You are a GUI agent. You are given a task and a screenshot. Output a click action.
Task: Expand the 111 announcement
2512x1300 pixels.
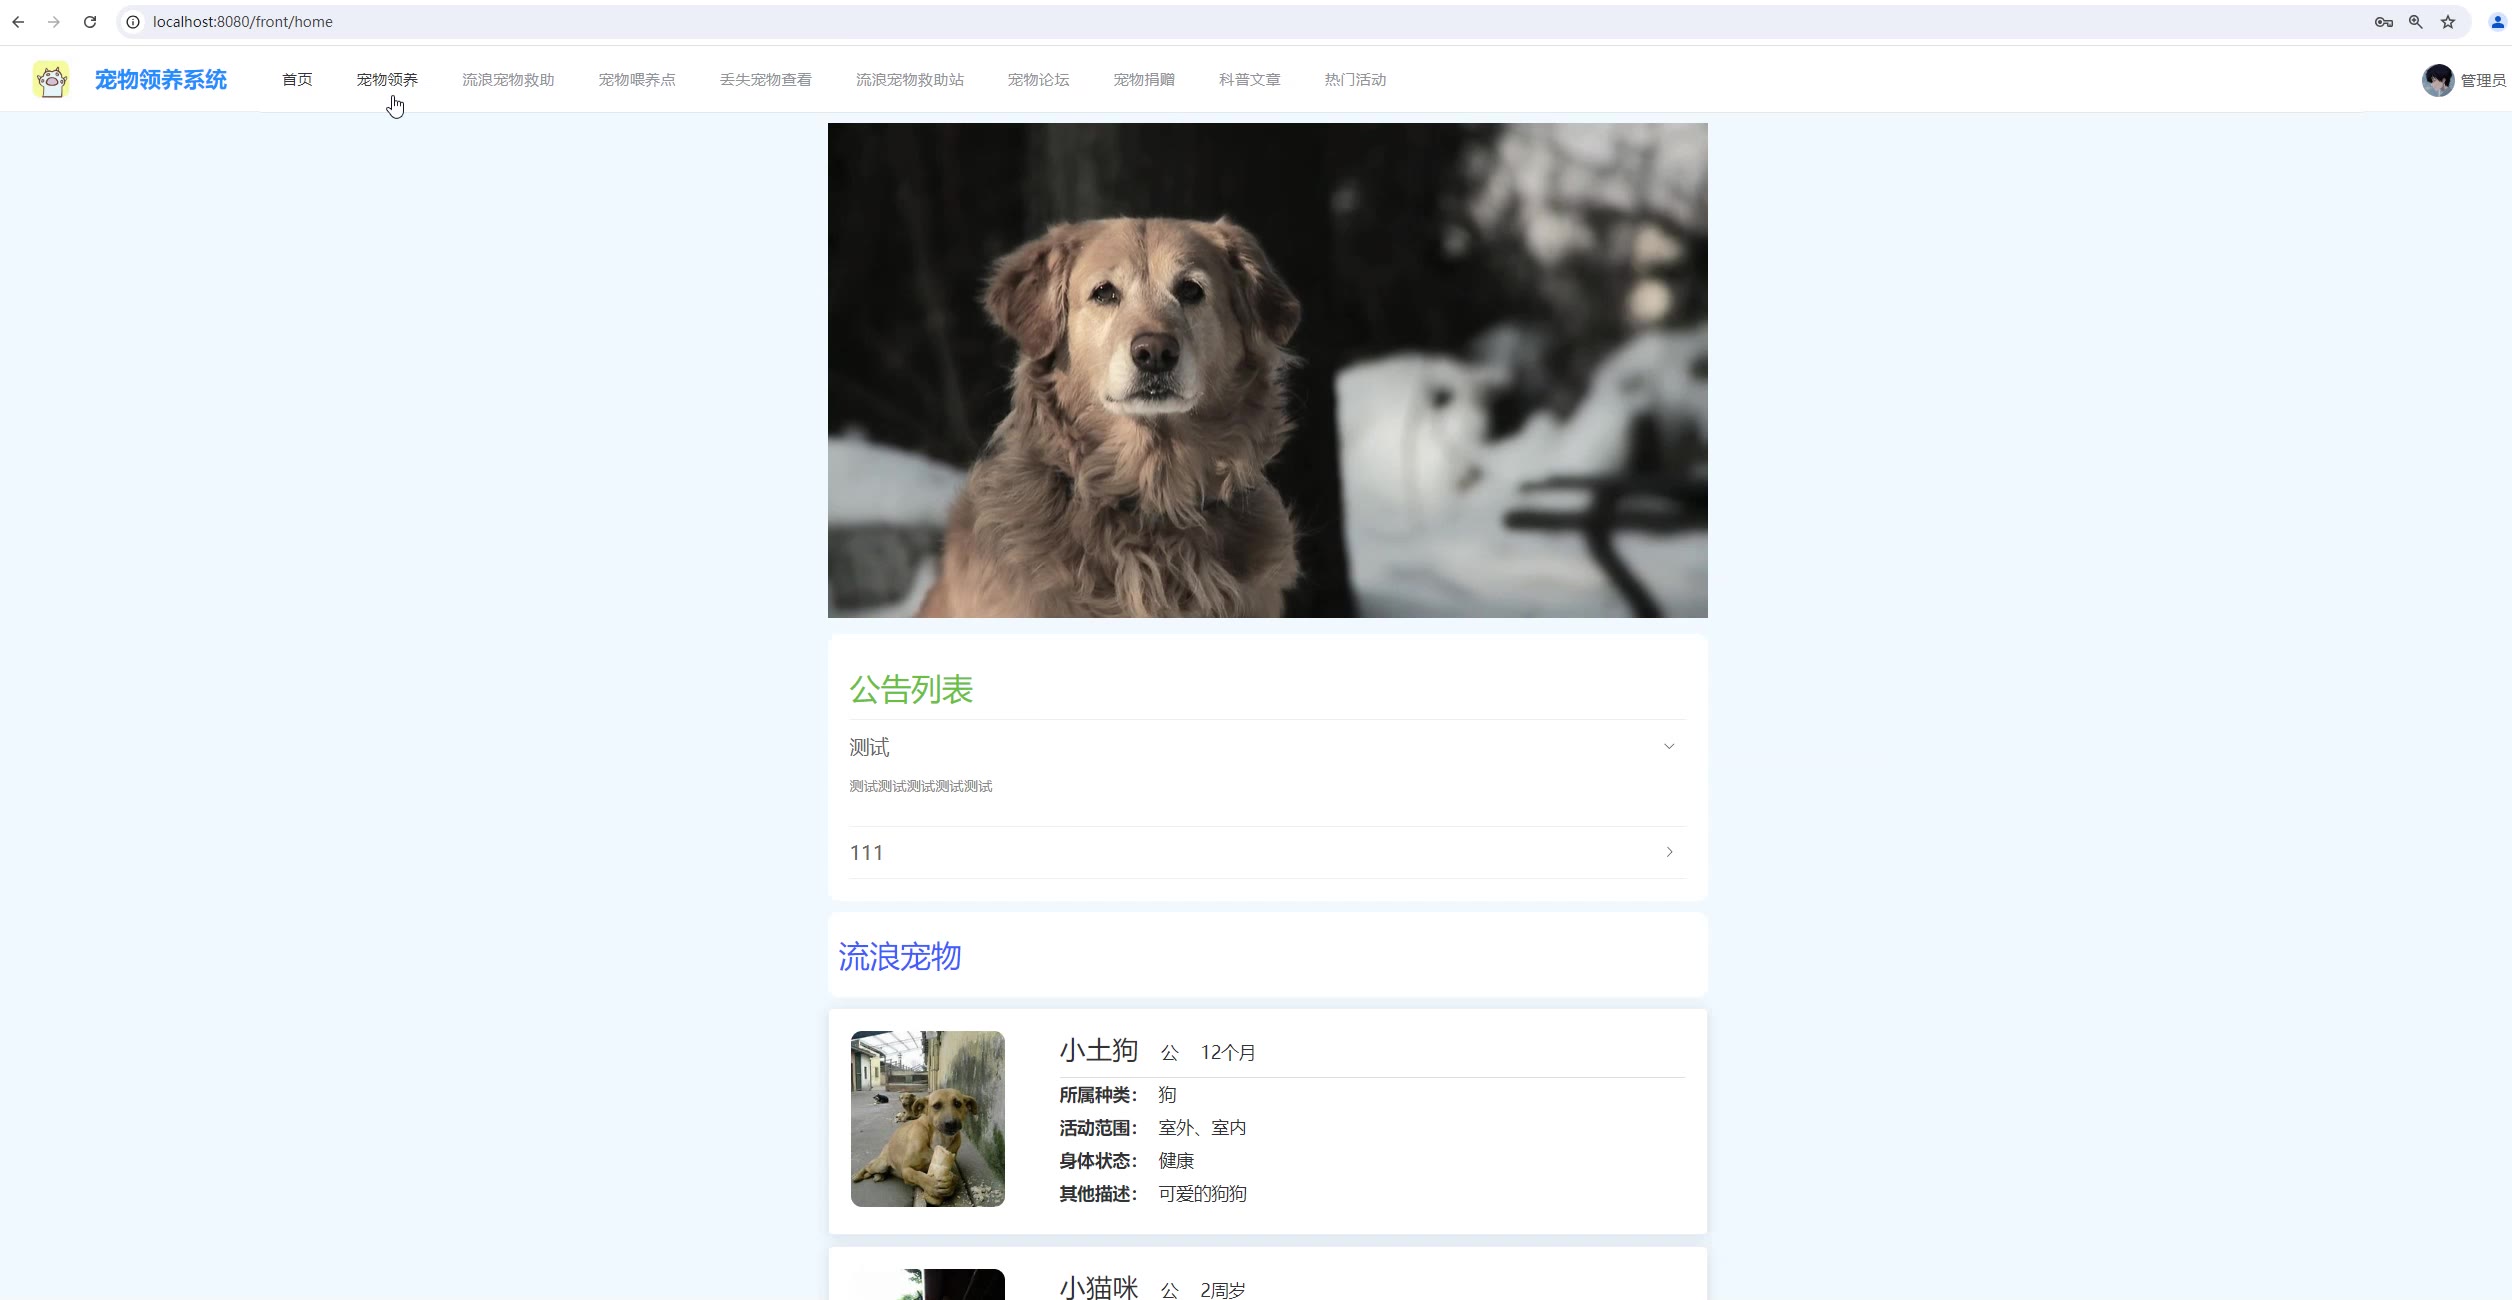(1668, 852)
